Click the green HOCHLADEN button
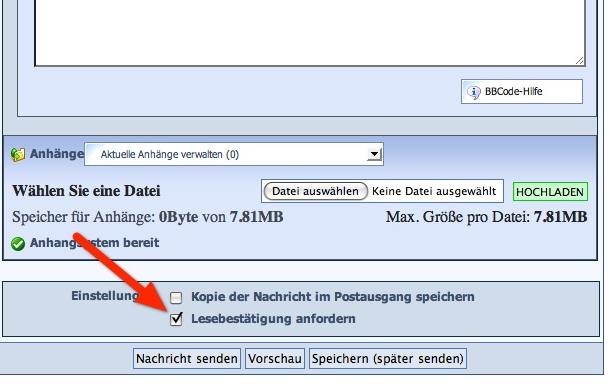The height and width of the screenshot is (386, 610). [x=550, y=192]
